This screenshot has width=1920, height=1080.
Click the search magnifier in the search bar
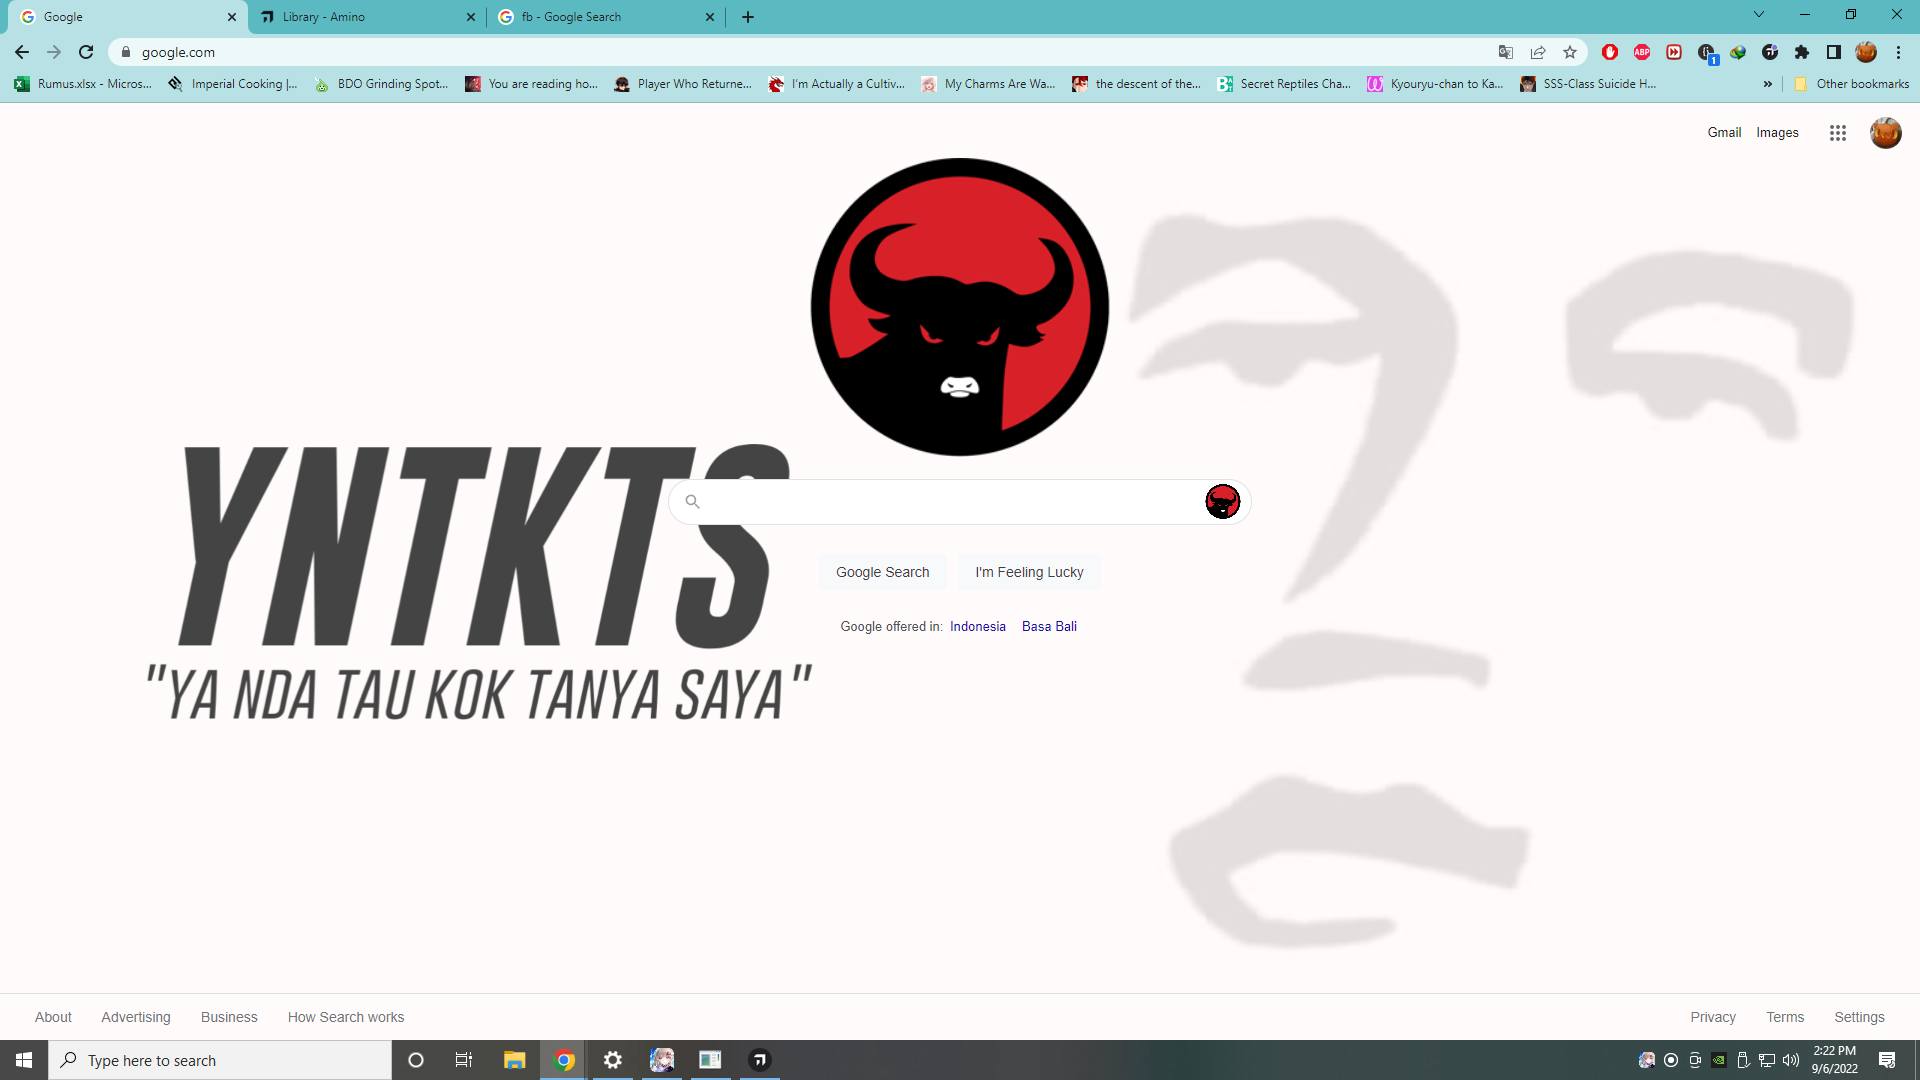[x=693, y=502]
